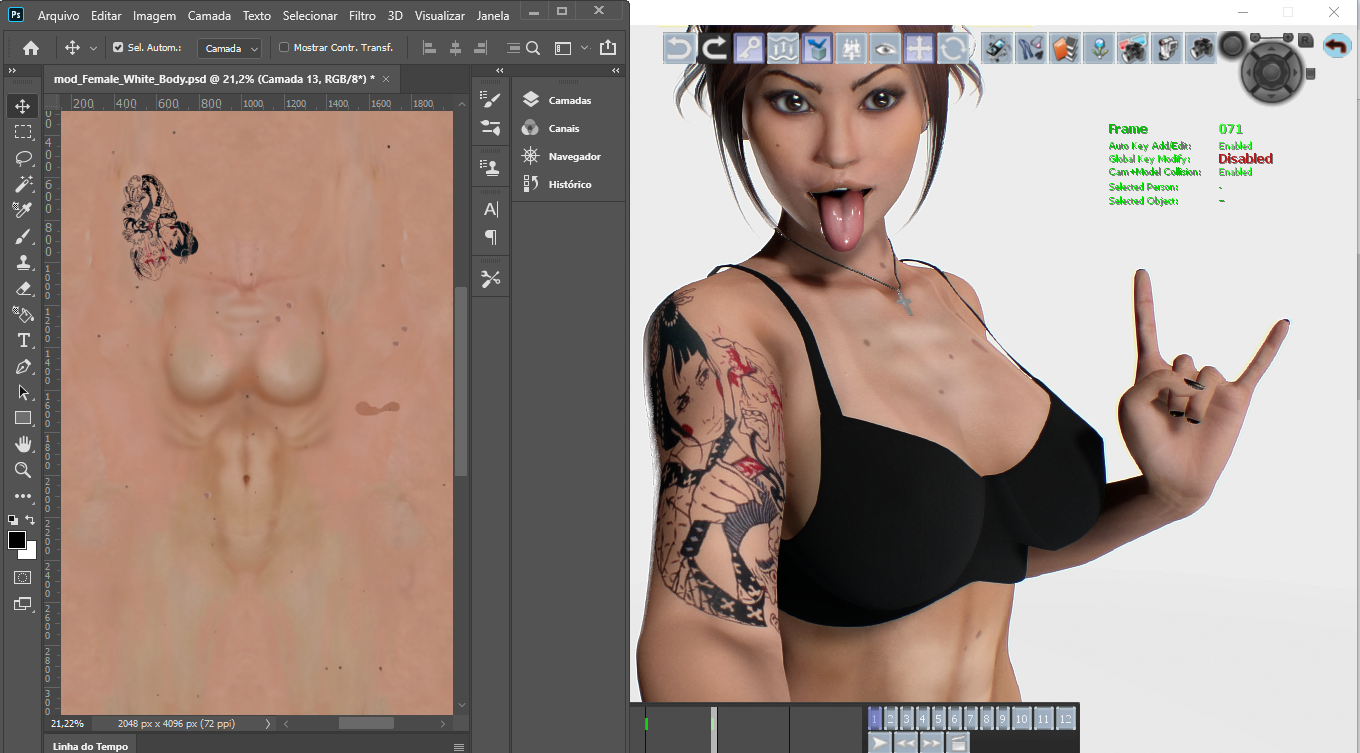
Task: Select the Eraser tool
Action: [23, 288]
